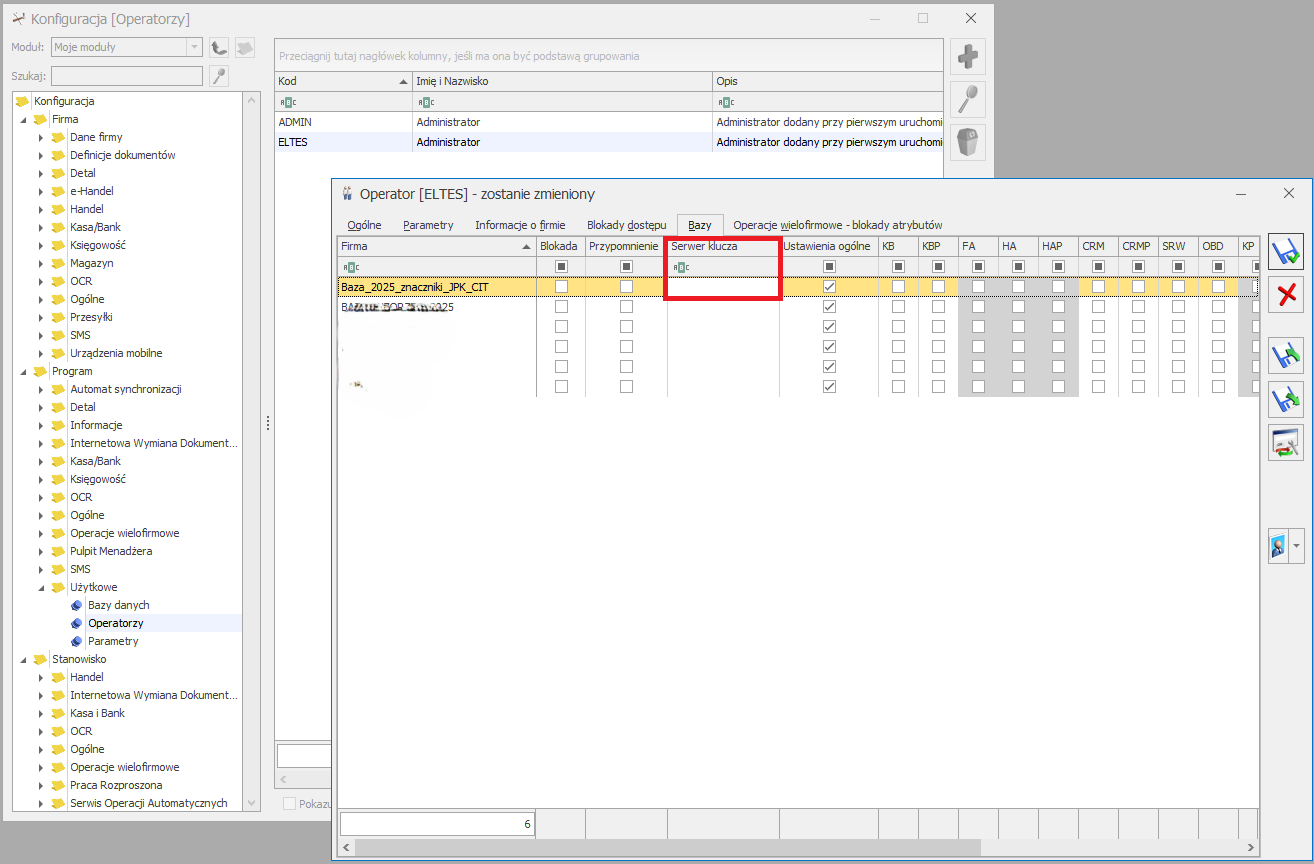Tick KB checkbox for Baza_2025_znaczniki_JPK_CIT
The image size is (1314, 864).
898,287
